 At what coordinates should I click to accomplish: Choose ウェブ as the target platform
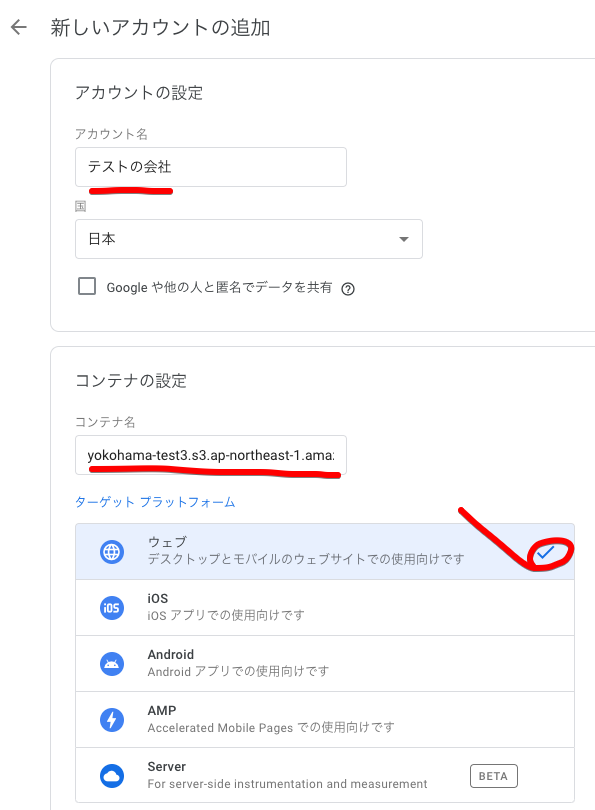pyautogui.click(x=300, y=549)
